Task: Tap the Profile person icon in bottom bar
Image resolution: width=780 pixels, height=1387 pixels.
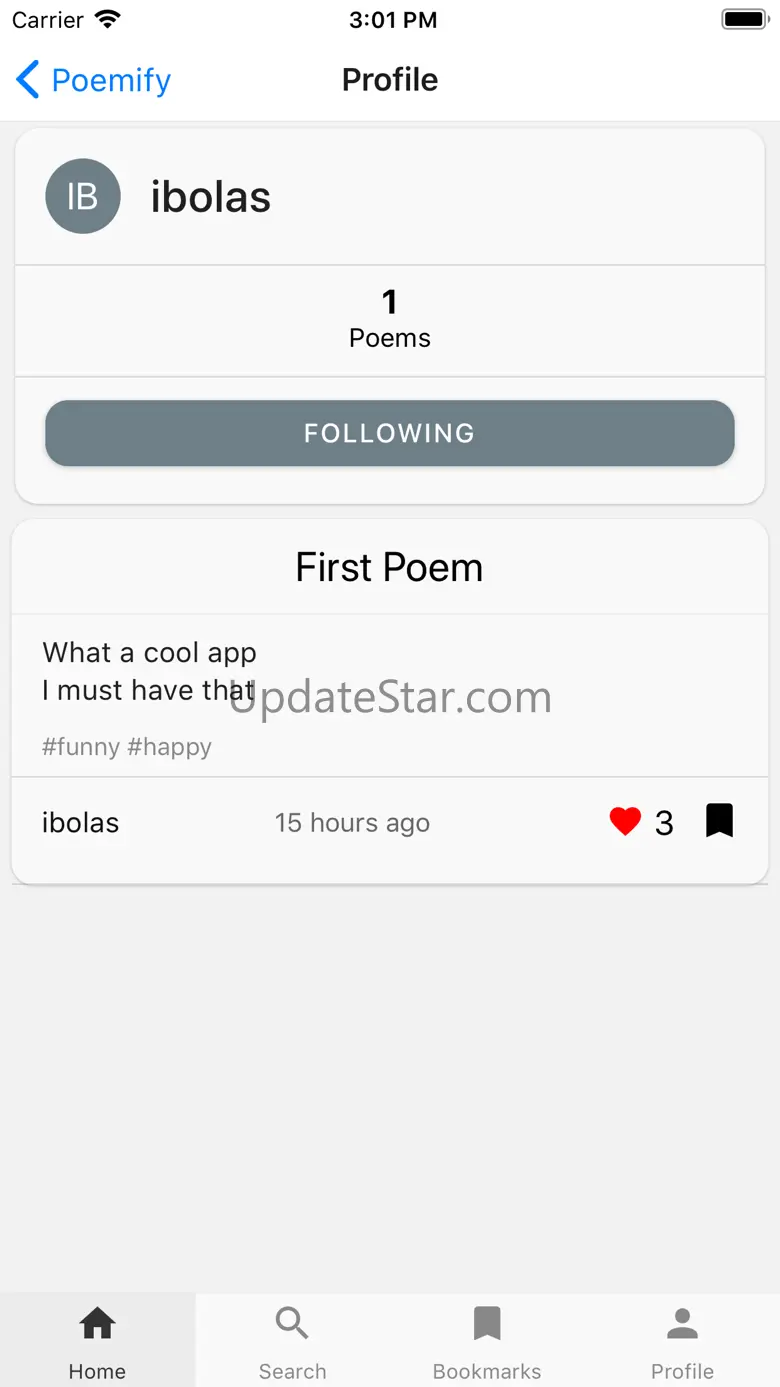Action: pos(682,1324)
